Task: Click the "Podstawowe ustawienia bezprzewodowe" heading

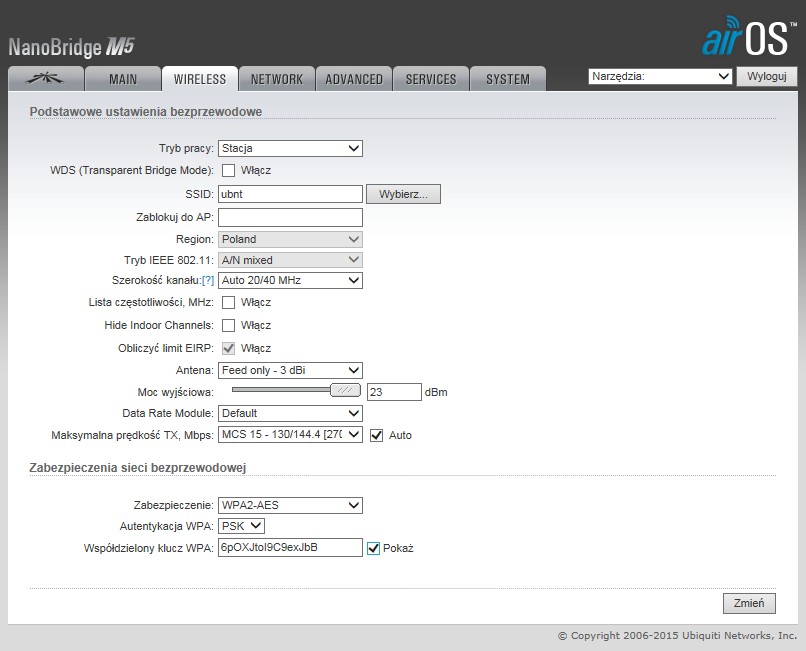Action: [146, 112]
